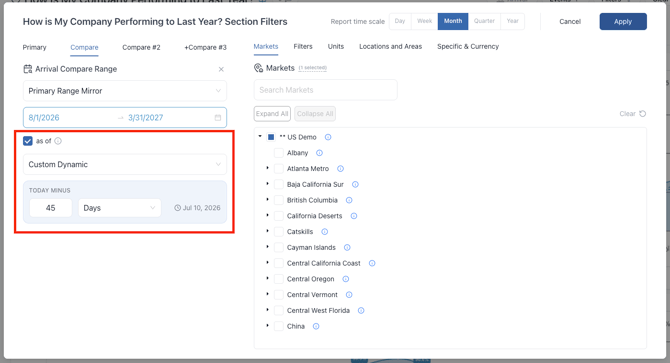The width and height of the screenshot is (670, 363).
Task: Check the Central Oregon checkbox
Action: tap(279, 279)
